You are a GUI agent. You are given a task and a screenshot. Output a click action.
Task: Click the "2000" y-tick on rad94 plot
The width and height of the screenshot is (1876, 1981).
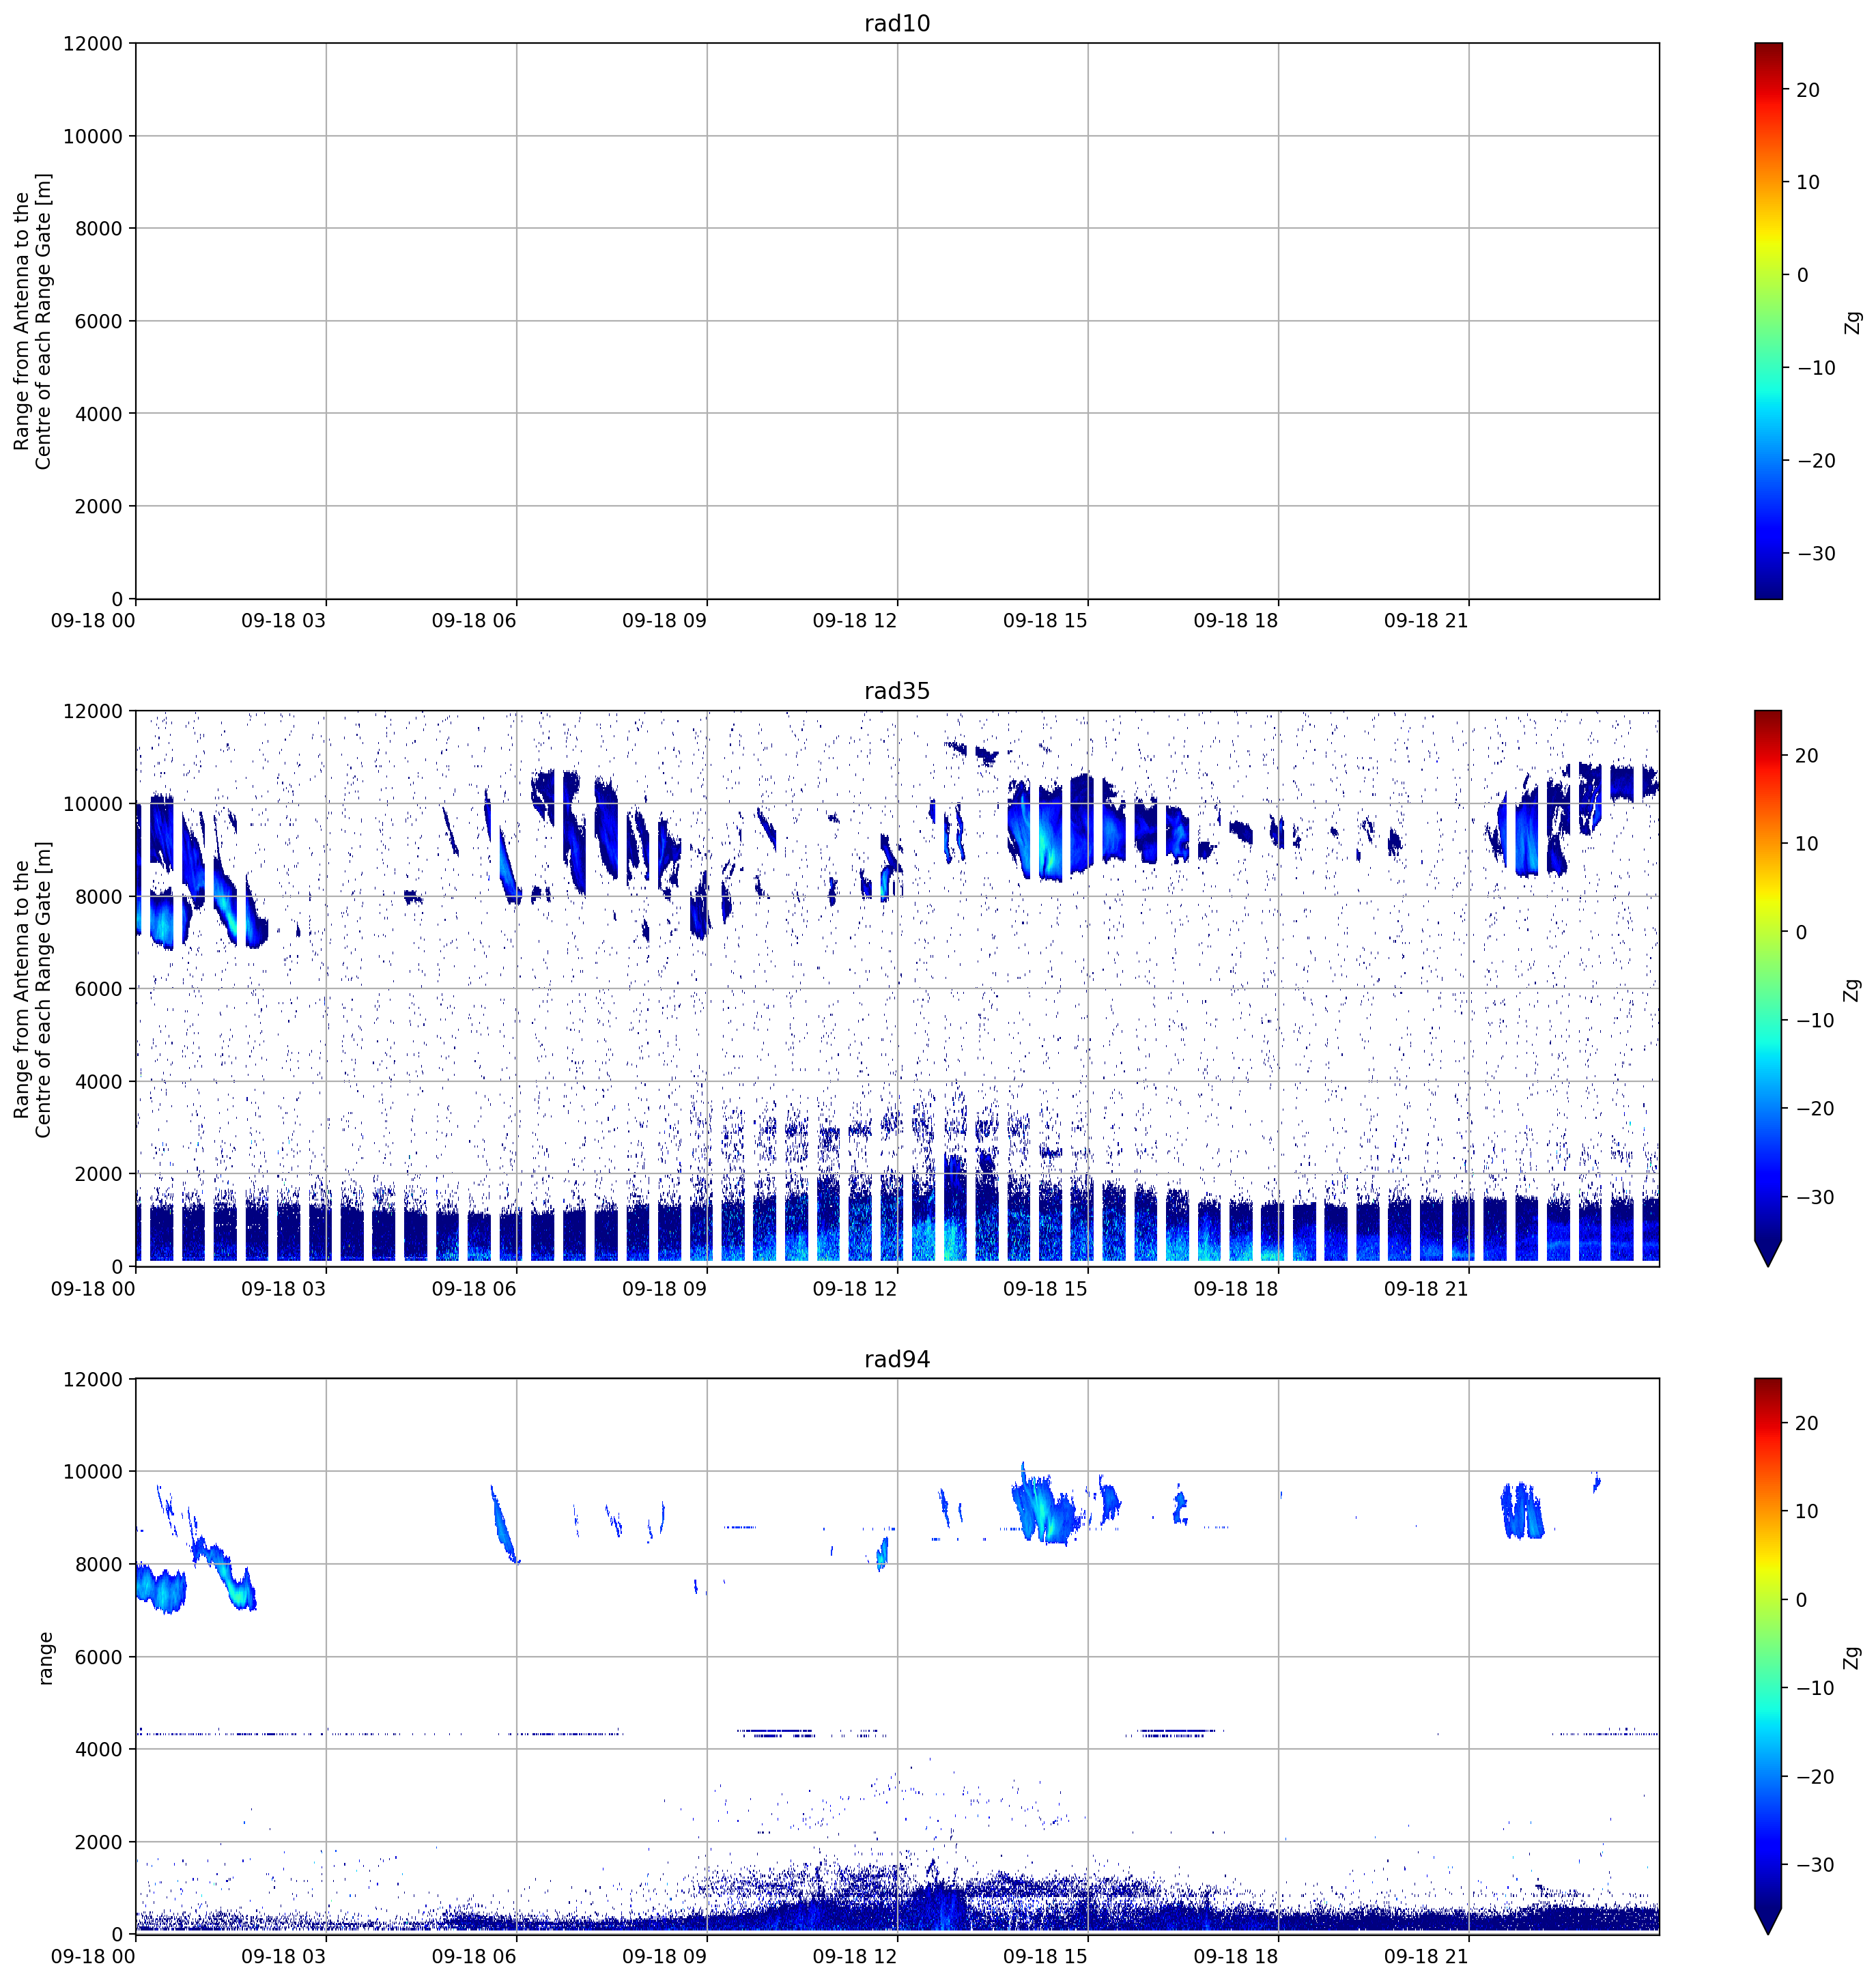point(99,1843)
